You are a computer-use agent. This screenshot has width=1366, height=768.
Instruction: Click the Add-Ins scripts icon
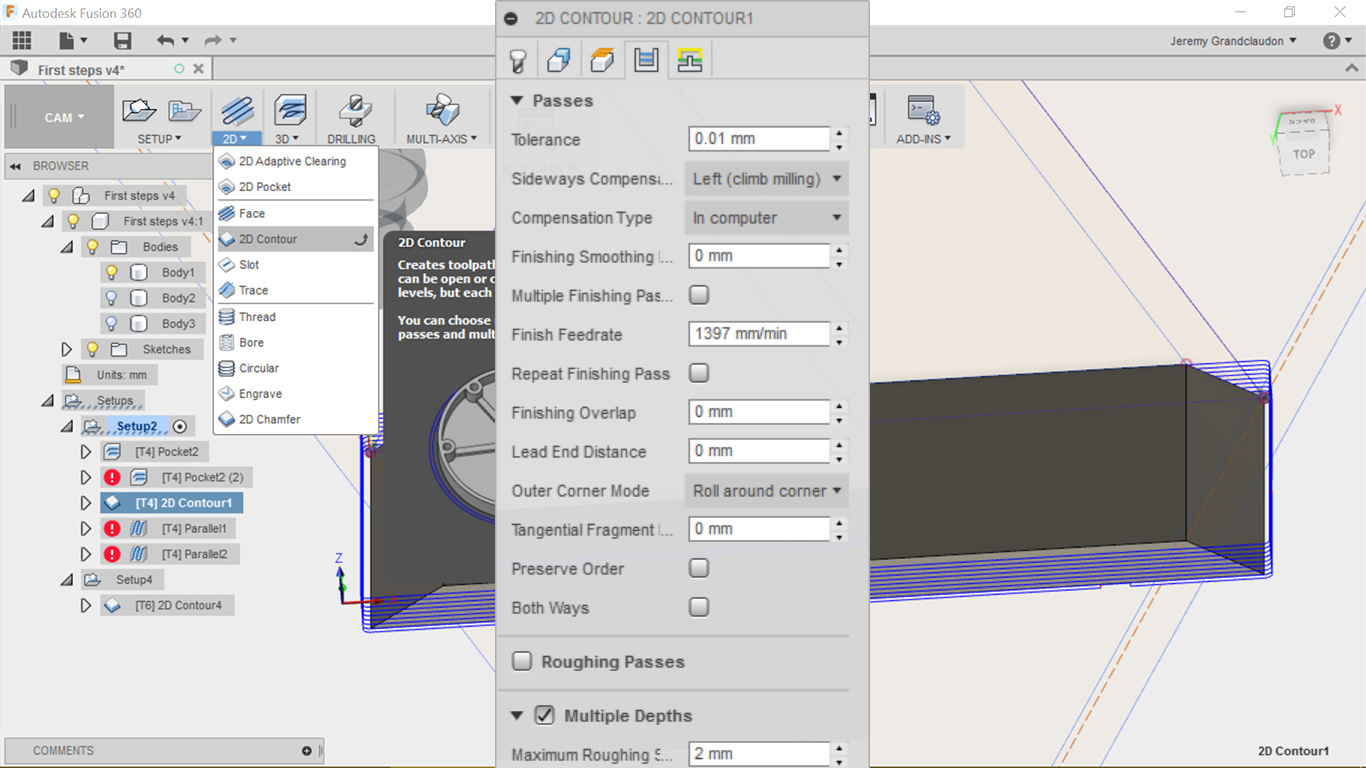[x=923, y=111]
